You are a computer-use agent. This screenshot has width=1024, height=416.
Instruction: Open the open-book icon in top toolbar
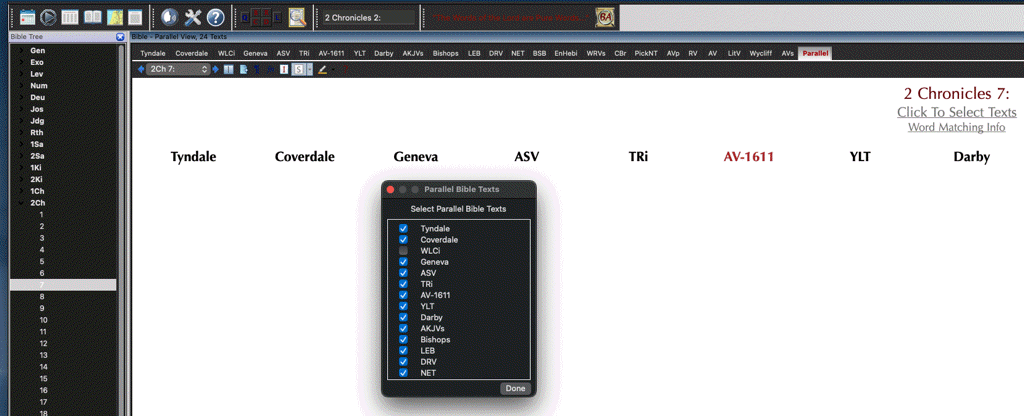point(92,17)
